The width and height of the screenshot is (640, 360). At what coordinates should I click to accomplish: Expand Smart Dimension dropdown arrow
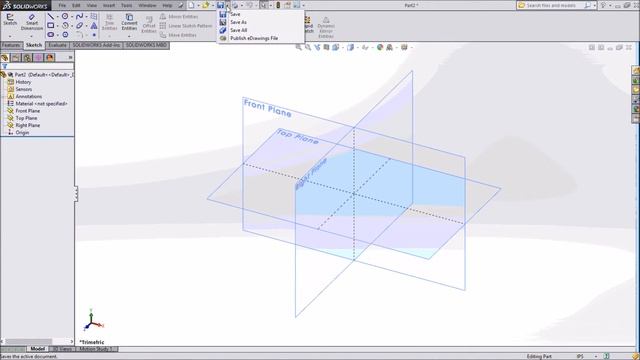32,36
